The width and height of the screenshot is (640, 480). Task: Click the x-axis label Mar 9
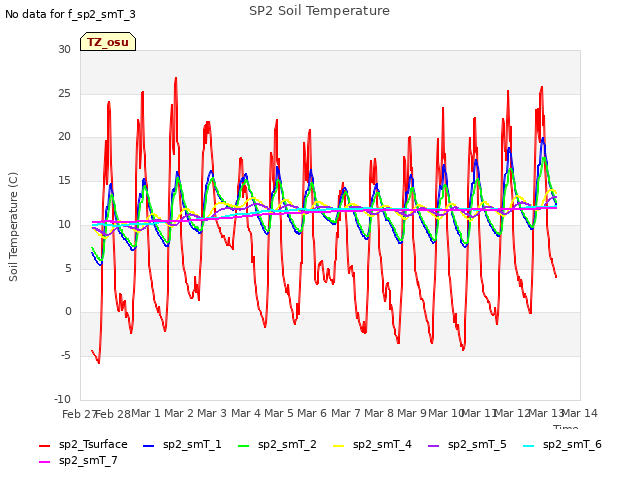pos(412,413)
